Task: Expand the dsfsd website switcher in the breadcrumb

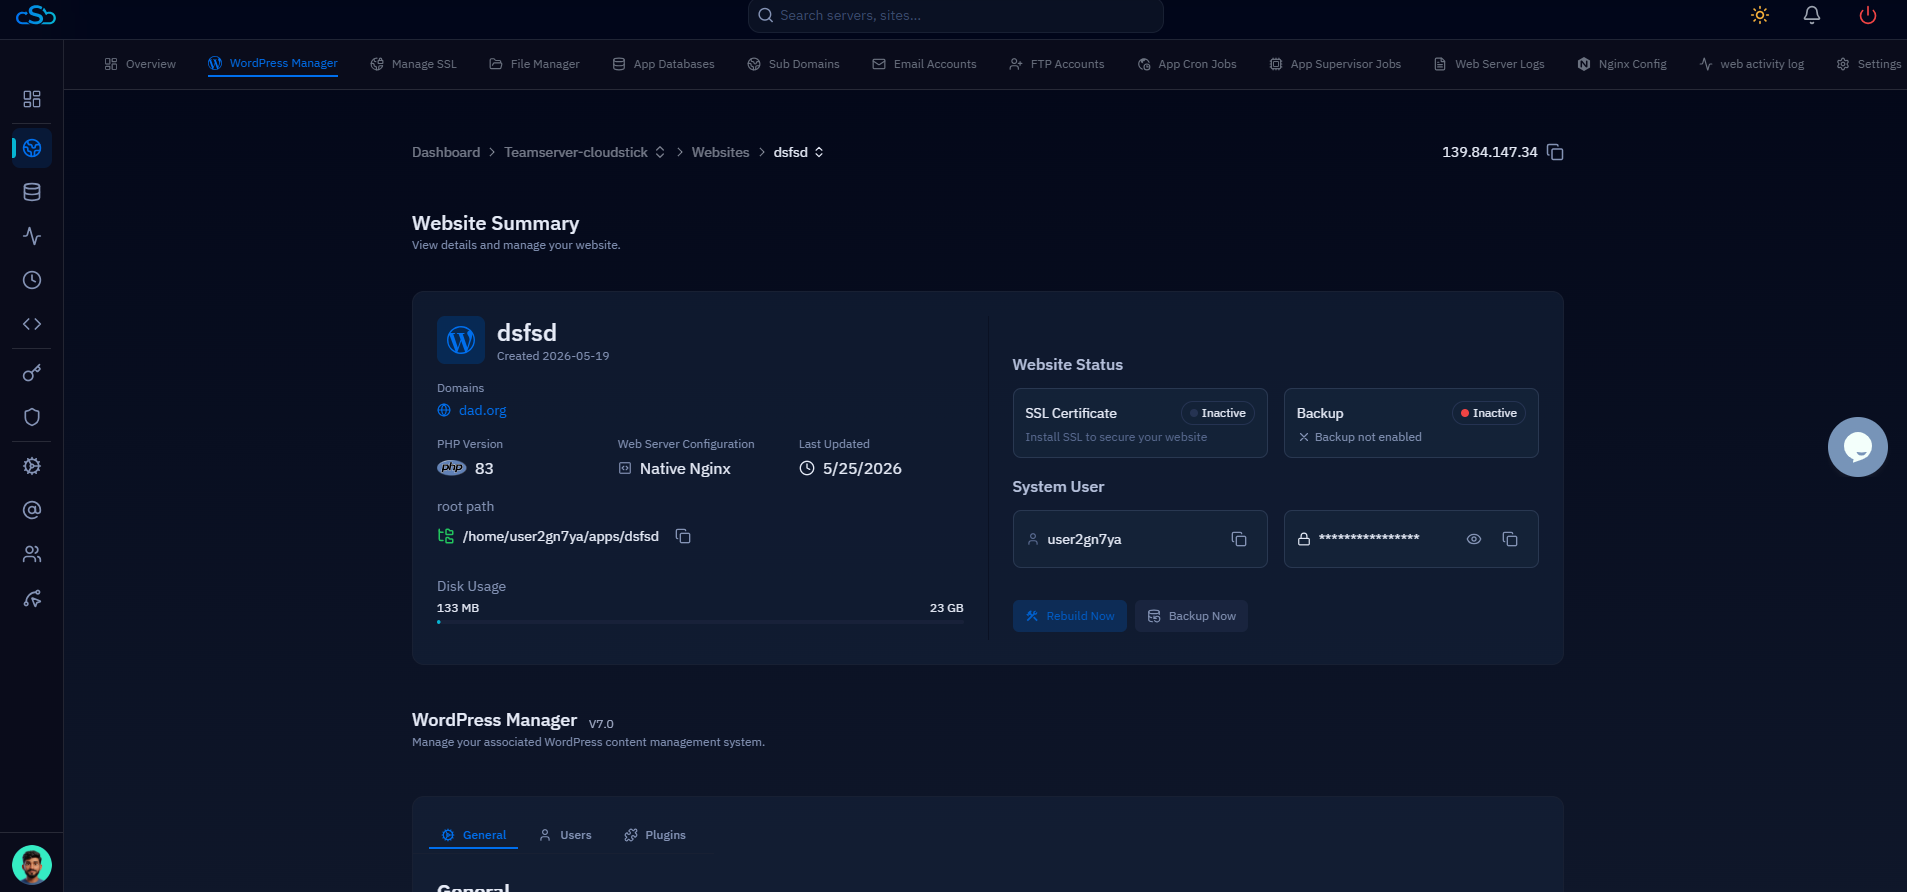Action: pyautogui.click(x=819, y=152)
